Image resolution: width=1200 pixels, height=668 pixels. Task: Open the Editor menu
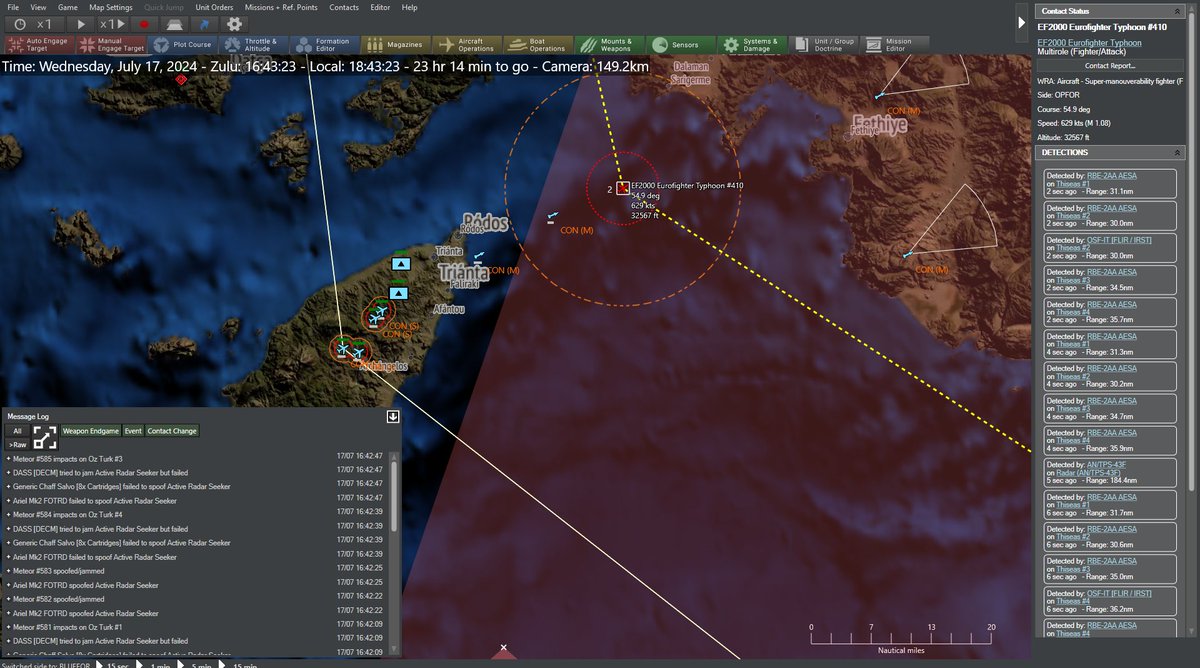click(380, 7)
